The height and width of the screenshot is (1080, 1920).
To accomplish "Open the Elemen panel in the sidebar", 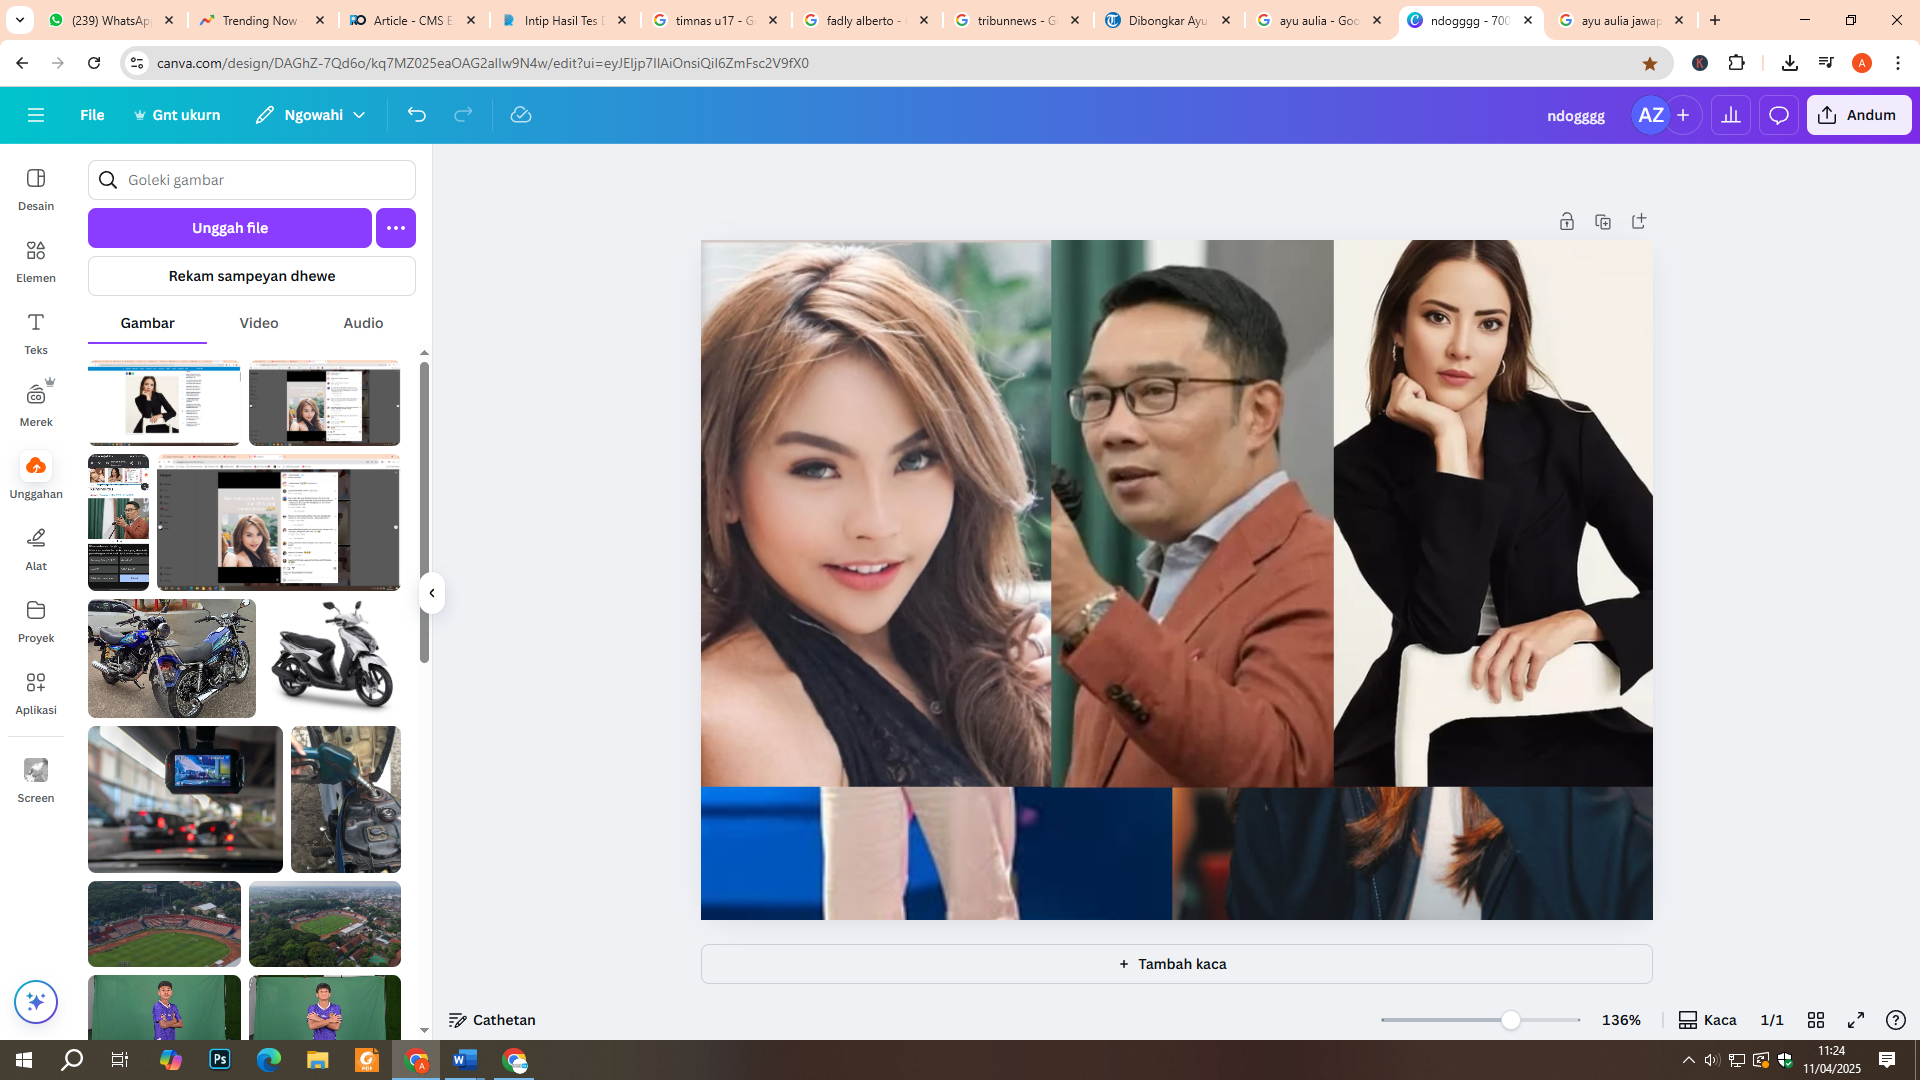I will [36, 260].
